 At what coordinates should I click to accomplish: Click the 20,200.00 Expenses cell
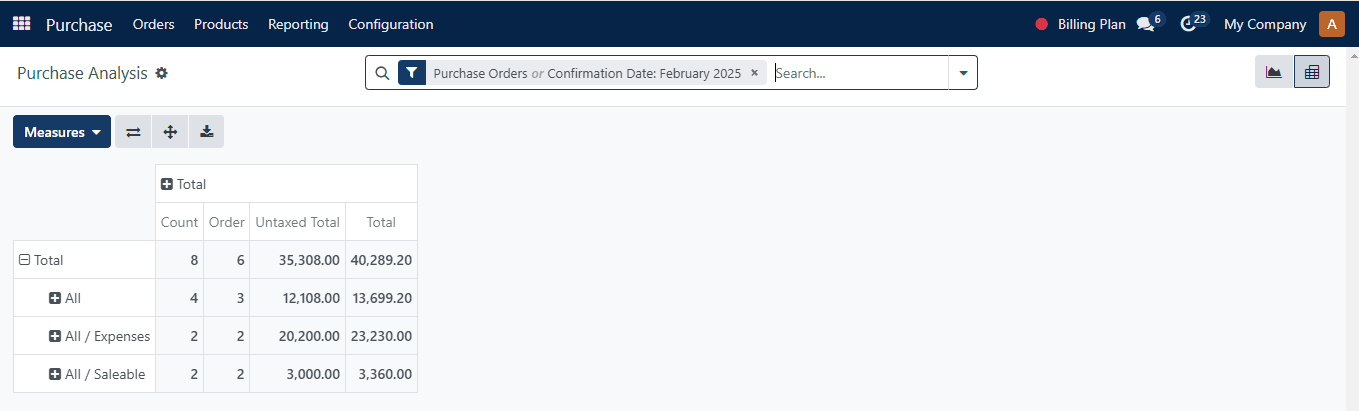pyautogui.click(x=298, y=336)
